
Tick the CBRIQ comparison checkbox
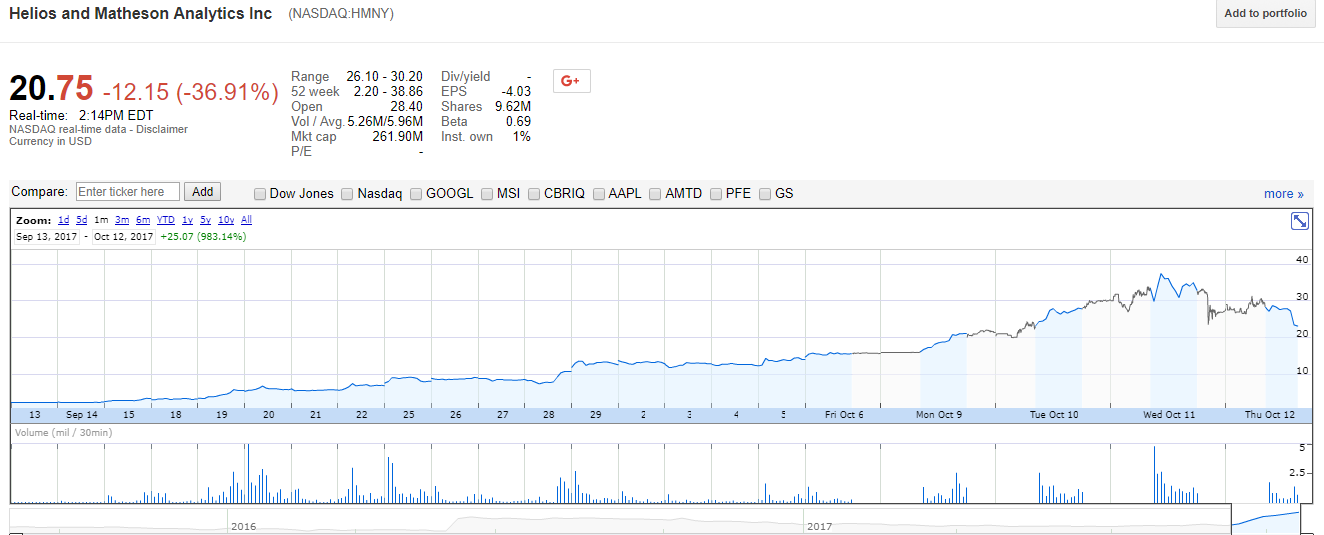coord(534,194)
